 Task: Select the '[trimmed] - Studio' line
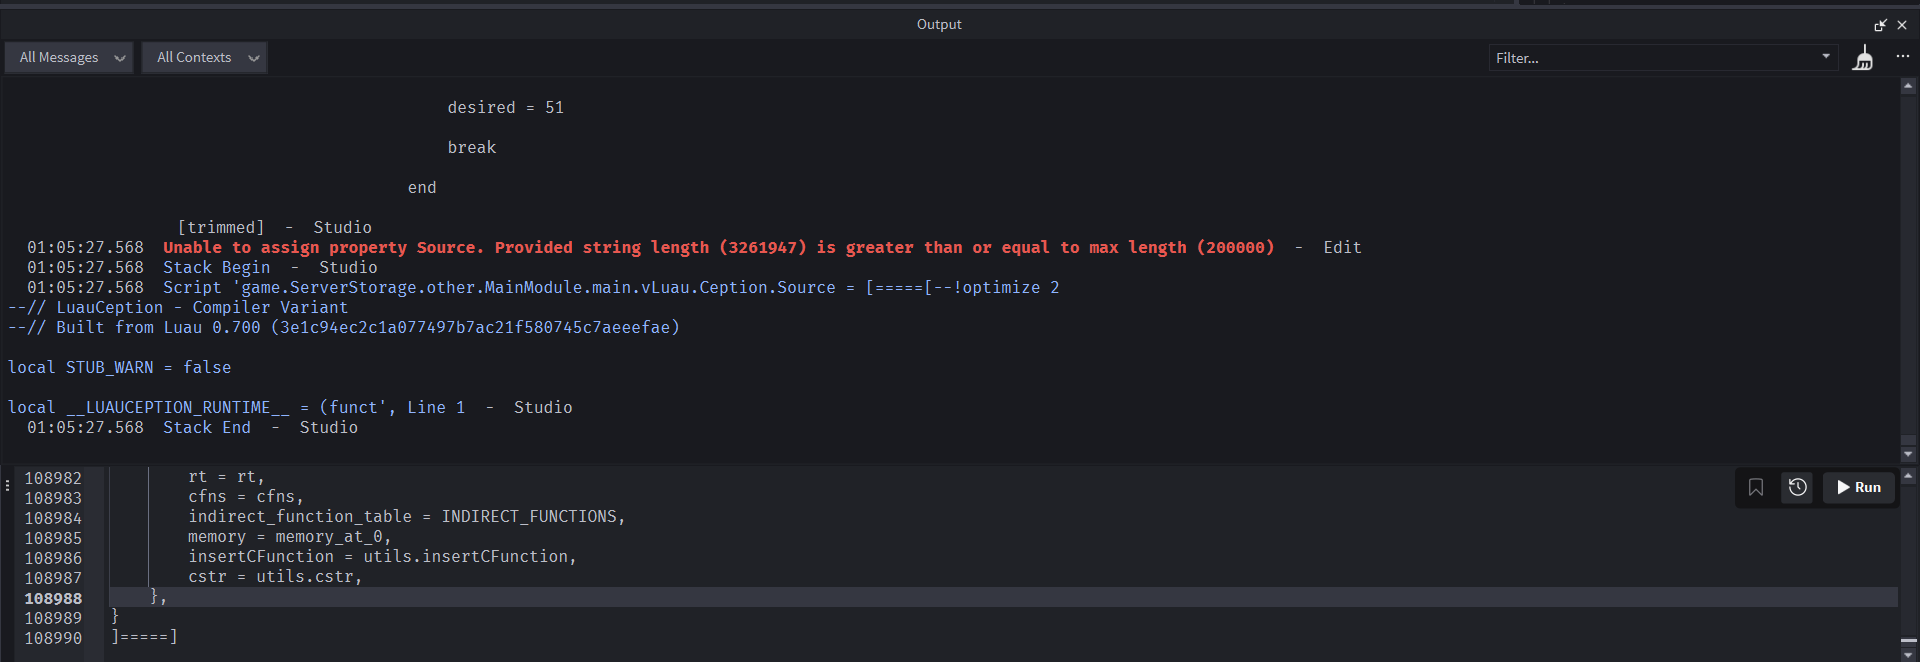click(x=274, y=227)
